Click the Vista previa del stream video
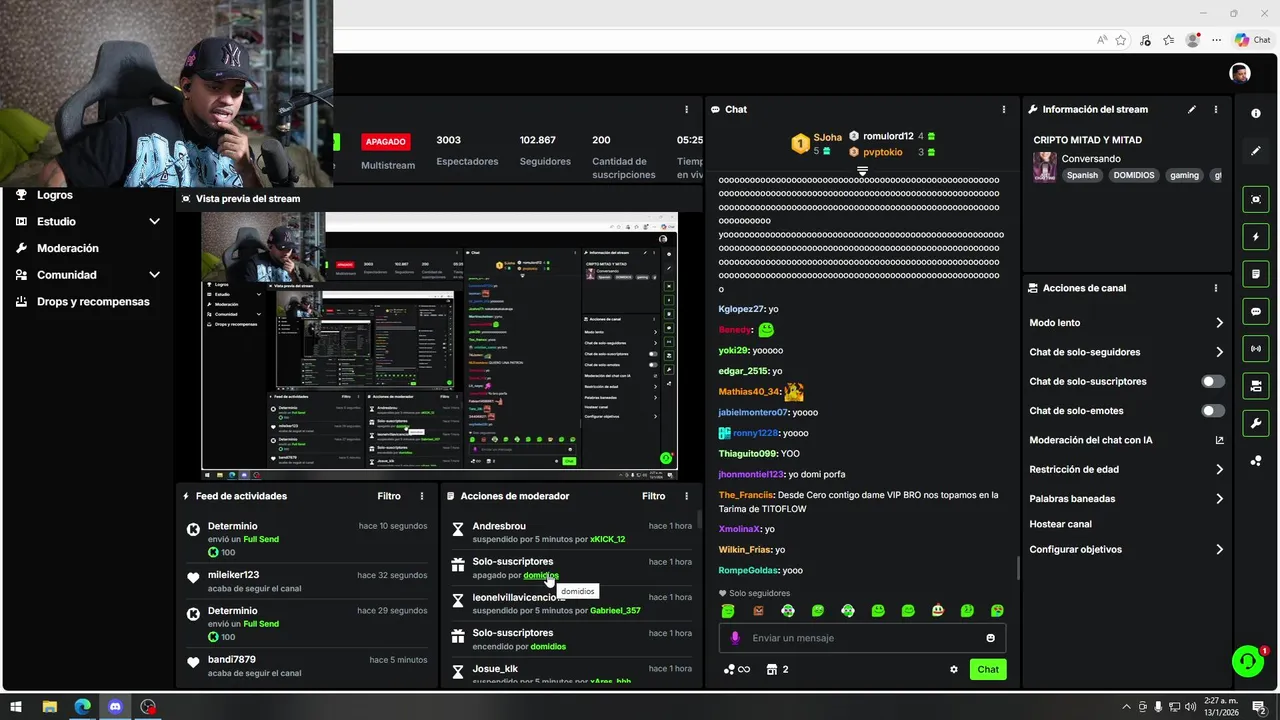The width and height of the screenshot is (1280, 720). (439, 341)
